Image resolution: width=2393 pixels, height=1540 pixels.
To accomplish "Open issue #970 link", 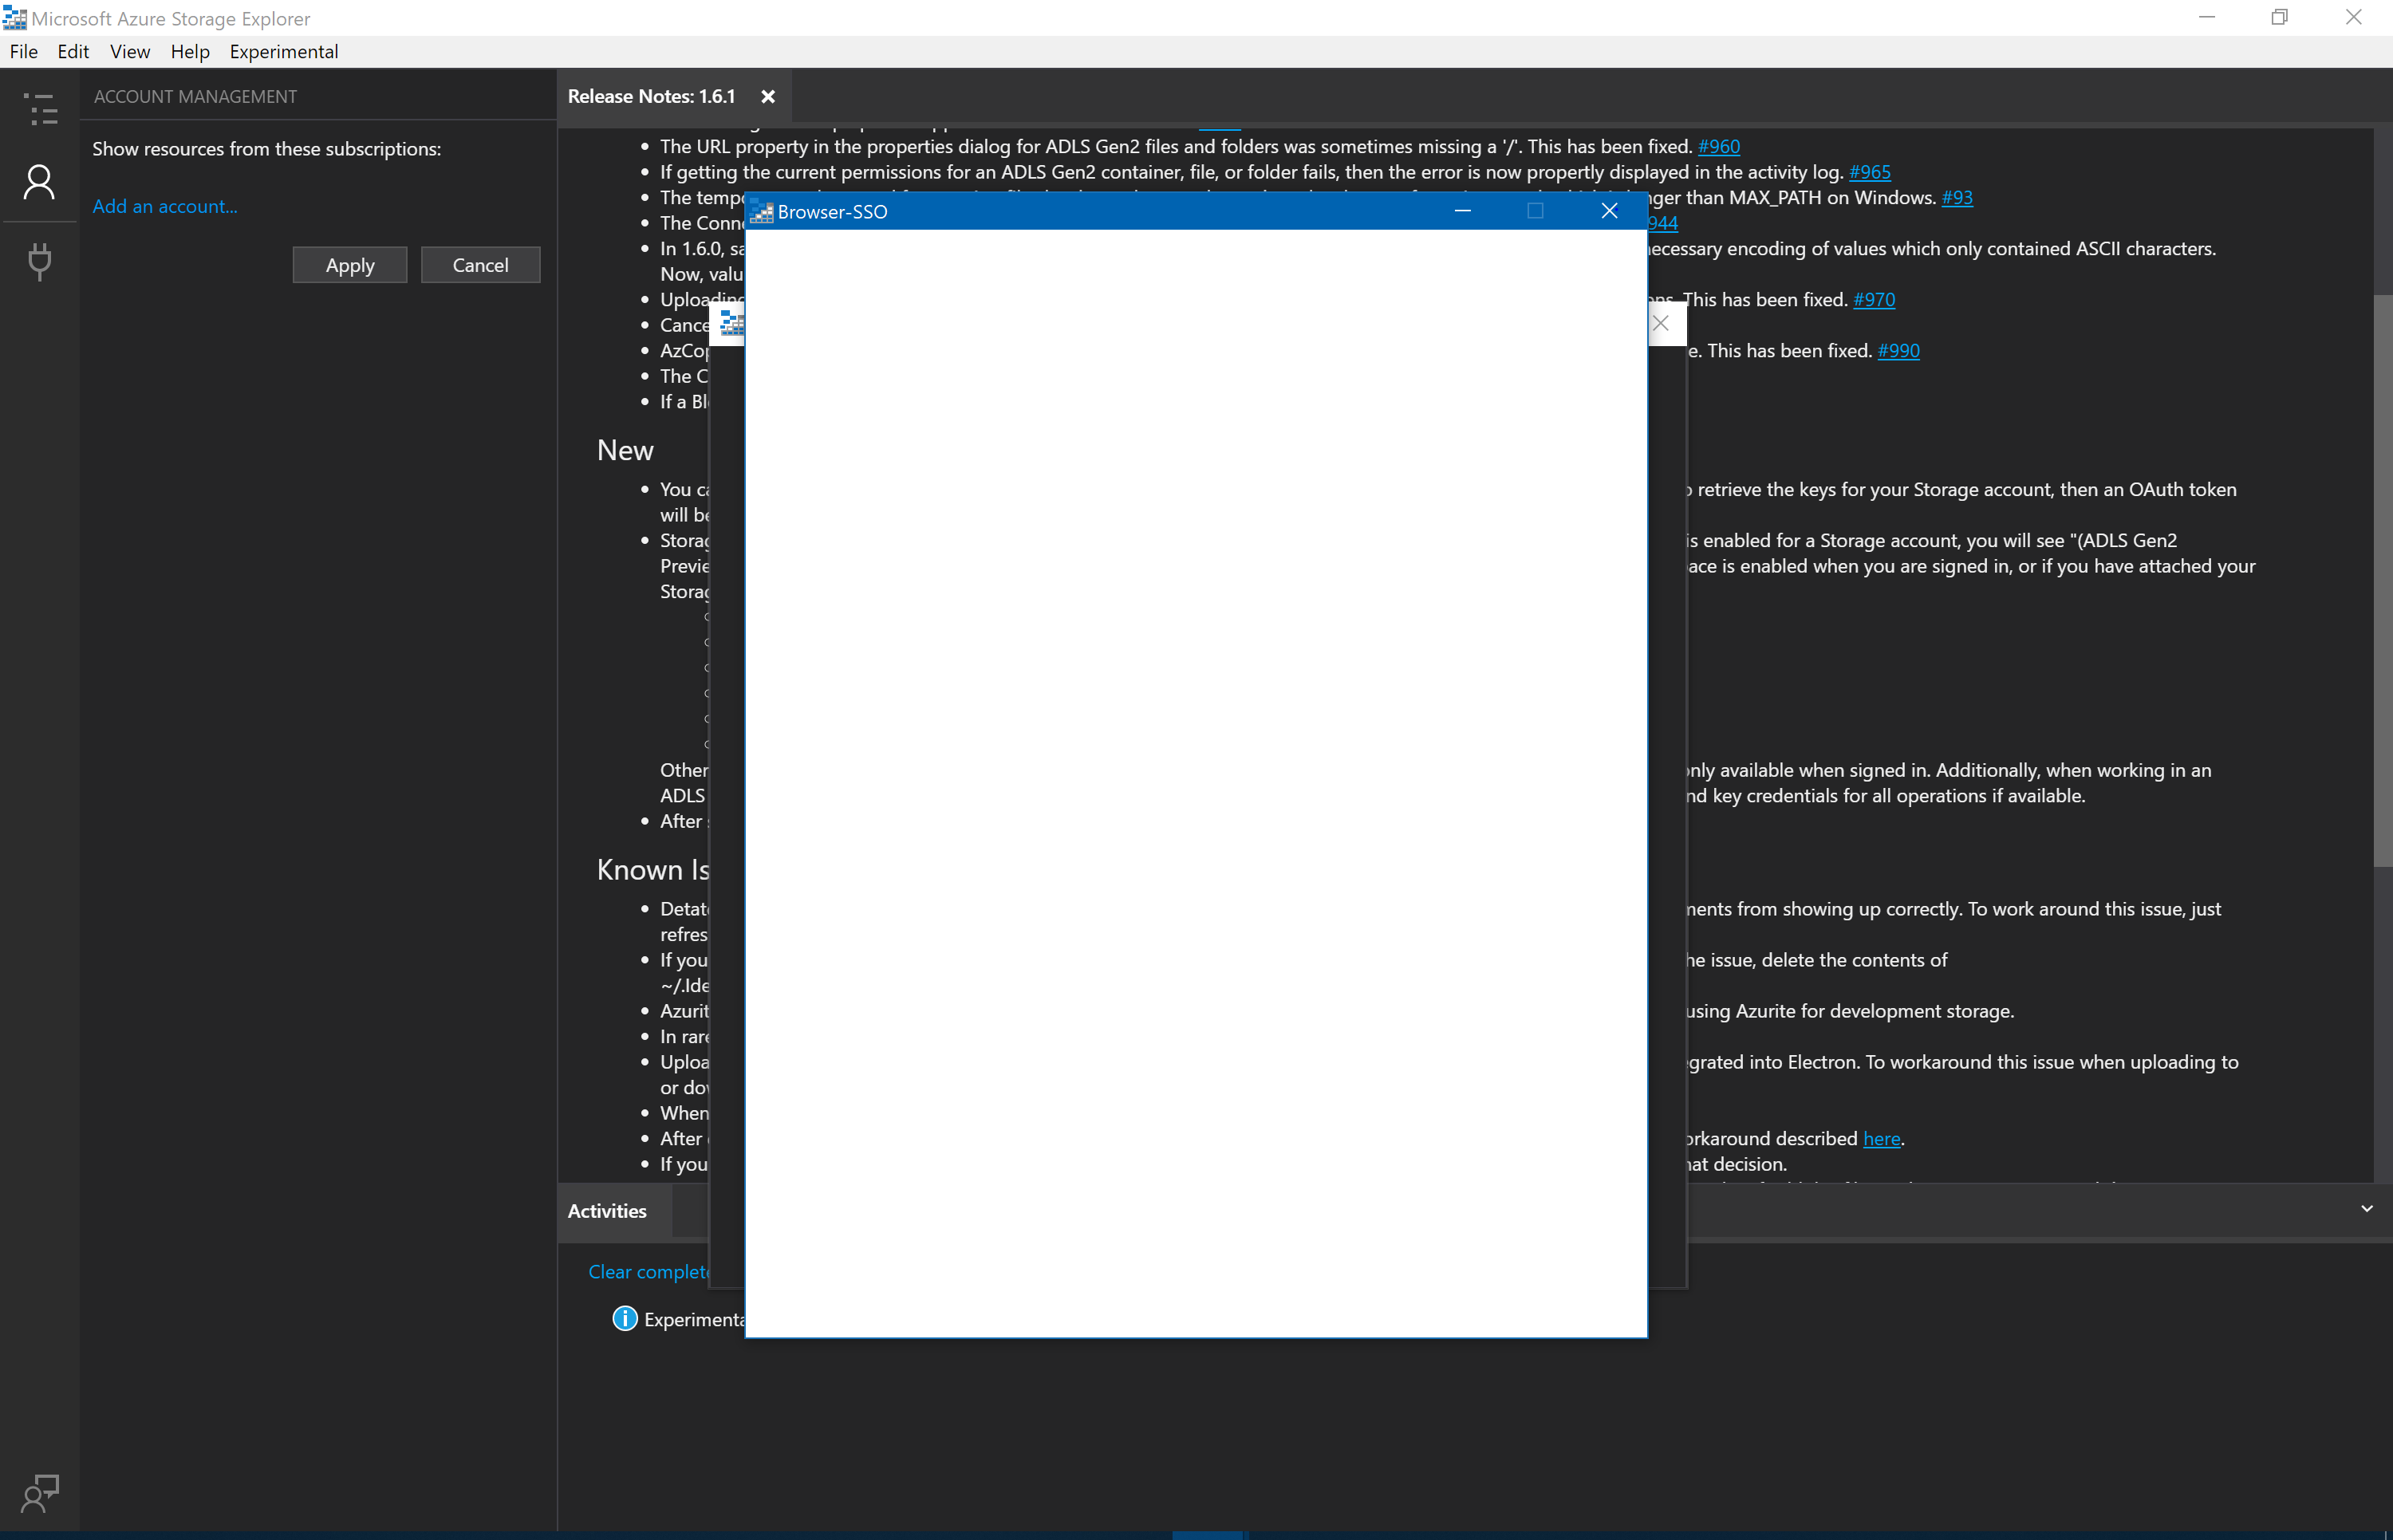I will pos(1872,299).
